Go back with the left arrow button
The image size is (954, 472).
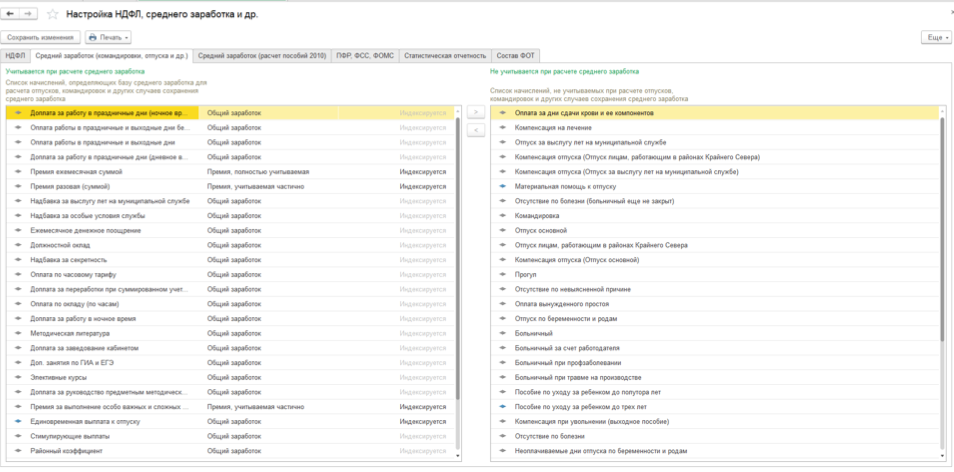tap(10, 13)
